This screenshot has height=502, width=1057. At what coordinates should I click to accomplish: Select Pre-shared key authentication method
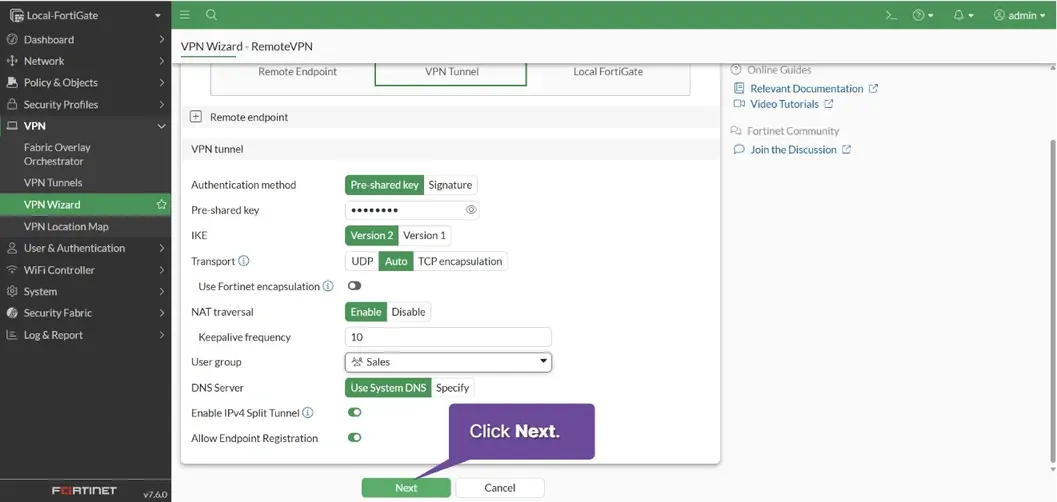point(384,185)
